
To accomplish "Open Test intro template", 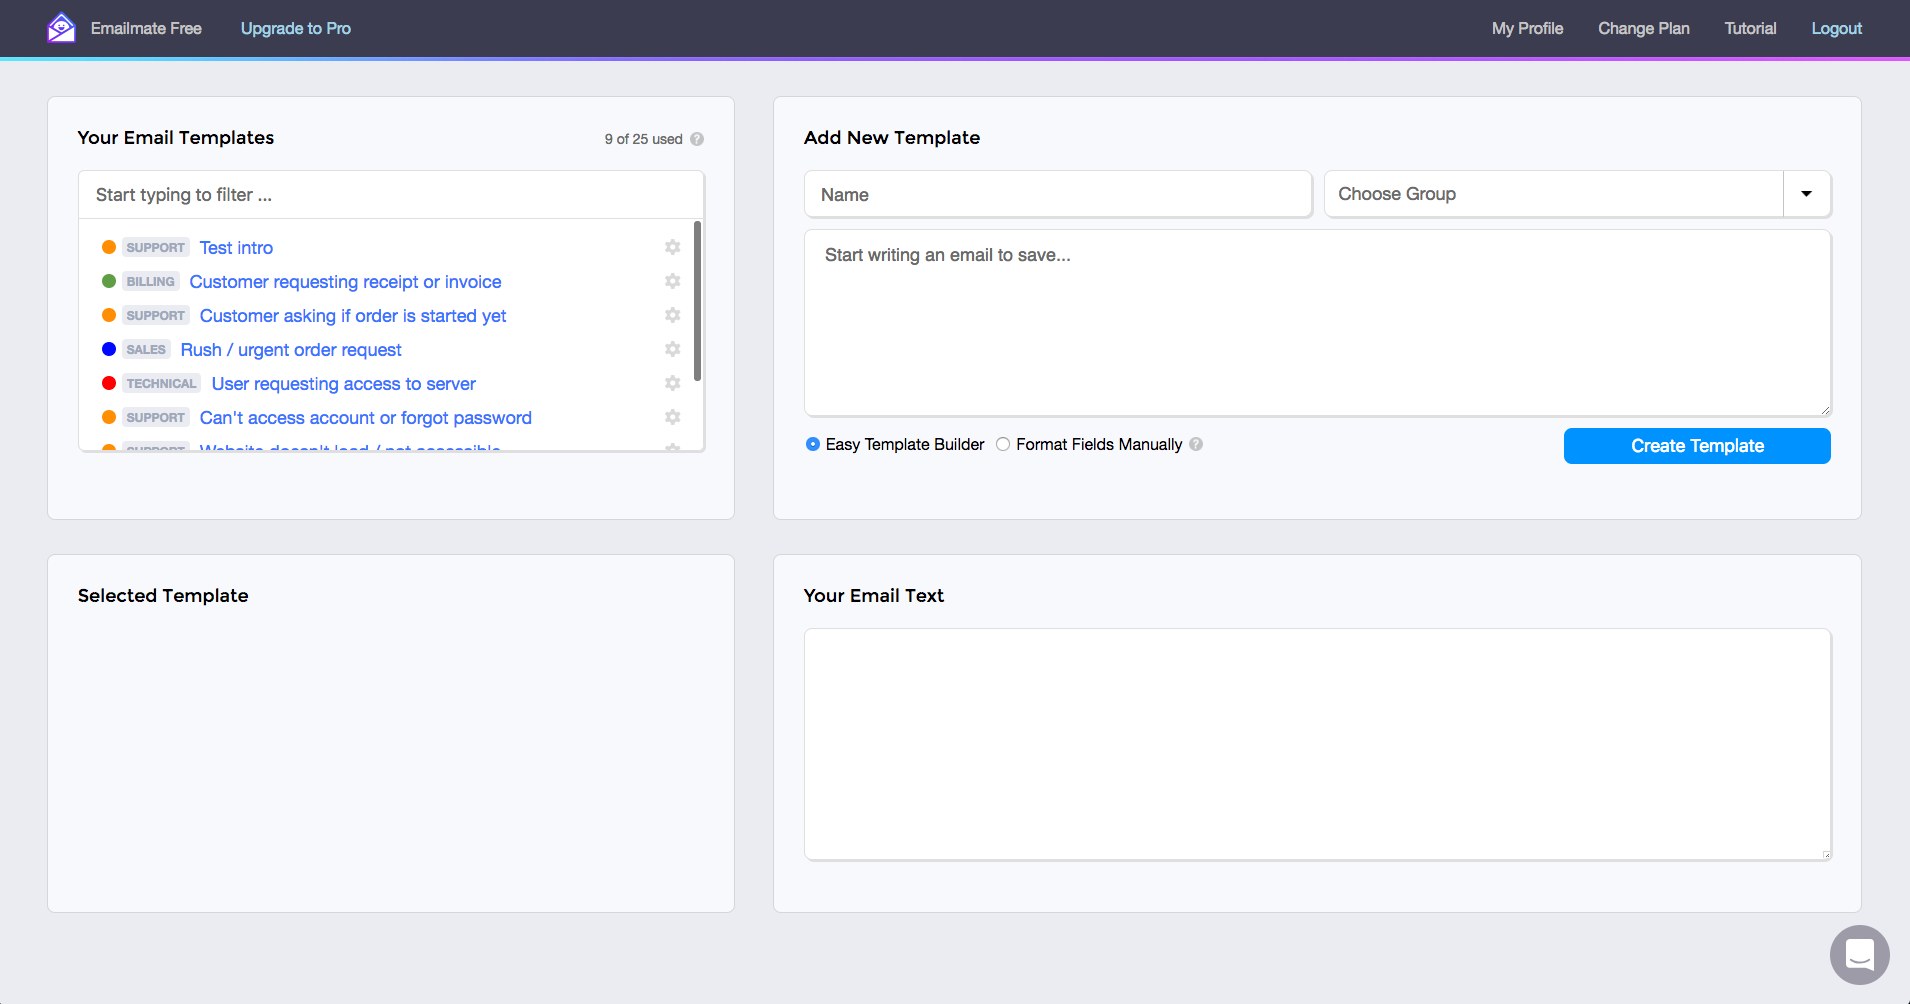I will (x=236, y=247).
